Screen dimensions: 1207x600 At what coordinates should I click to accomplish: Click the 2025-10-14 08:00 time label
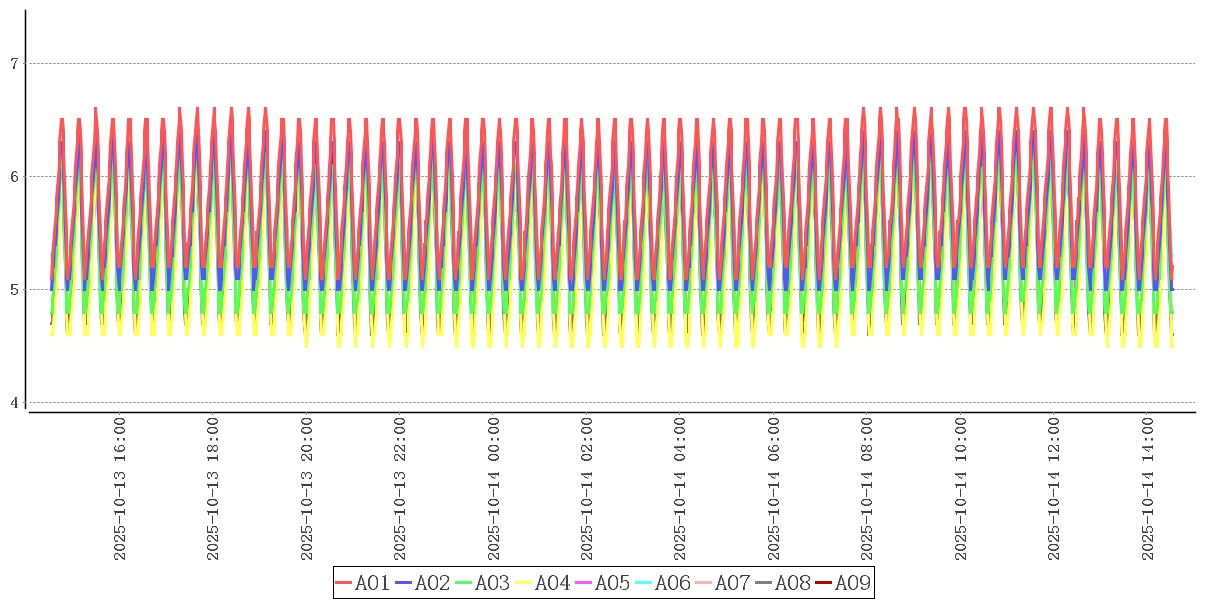pos(867,489)
